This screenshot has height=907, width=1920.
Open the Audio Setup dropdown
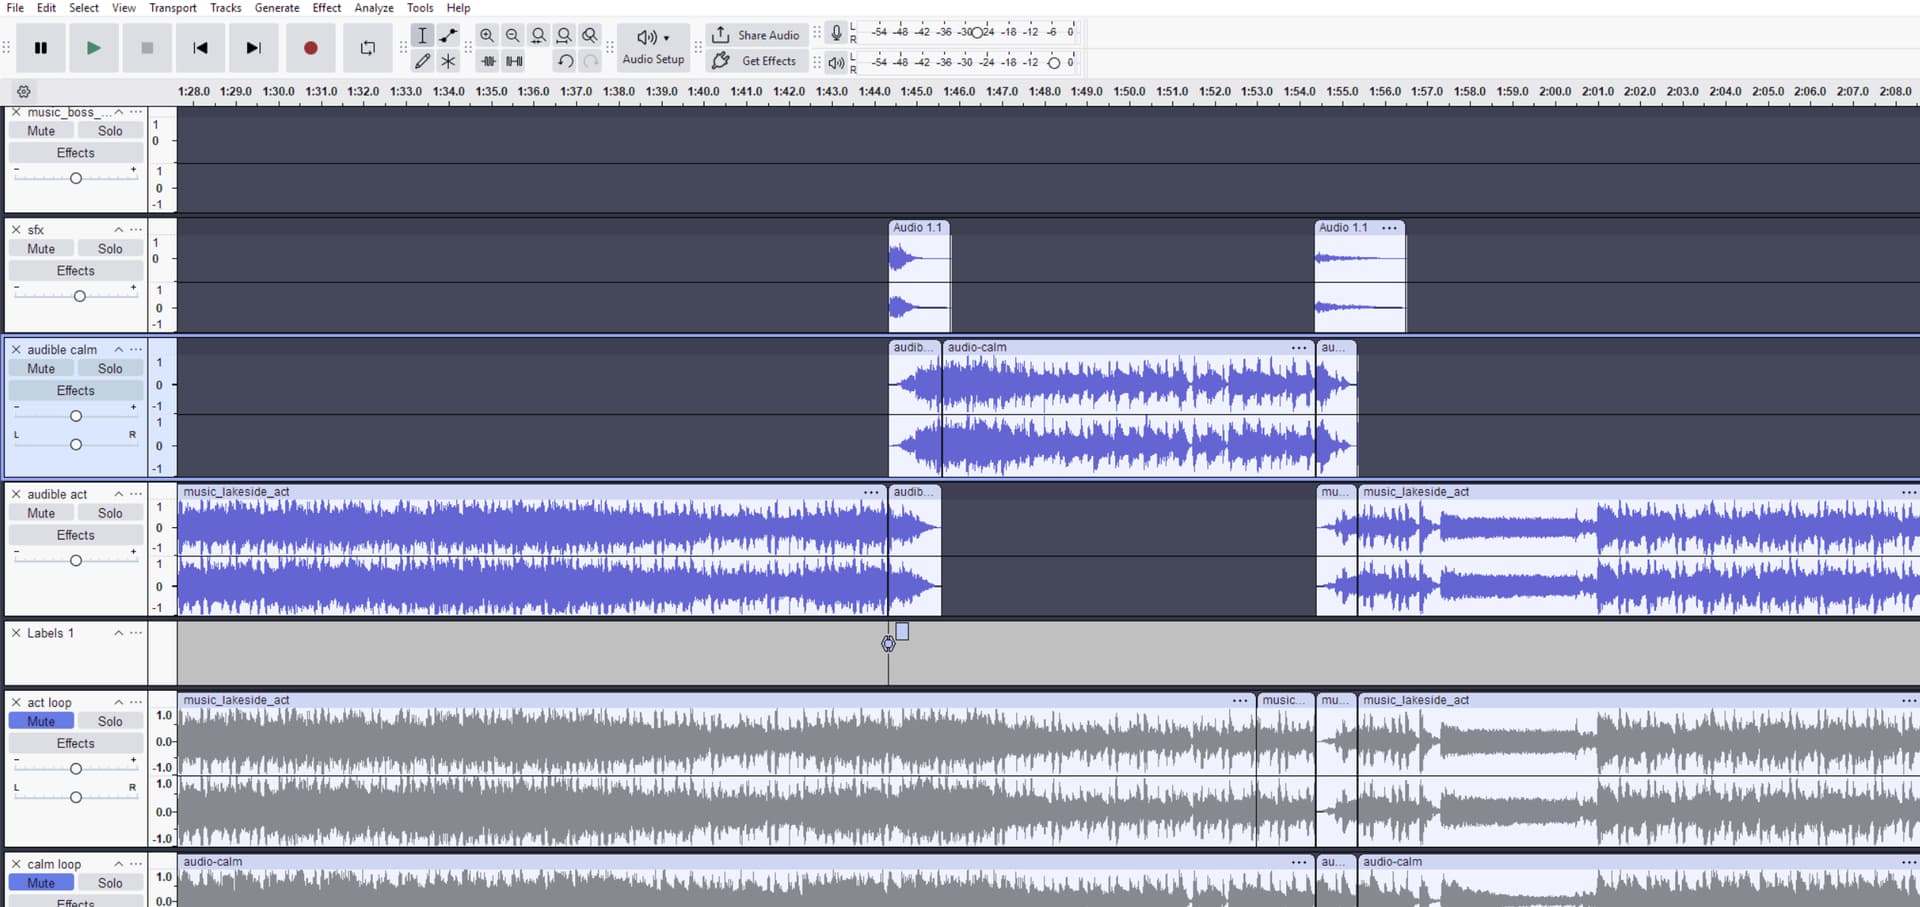click(x=653, y=47)
